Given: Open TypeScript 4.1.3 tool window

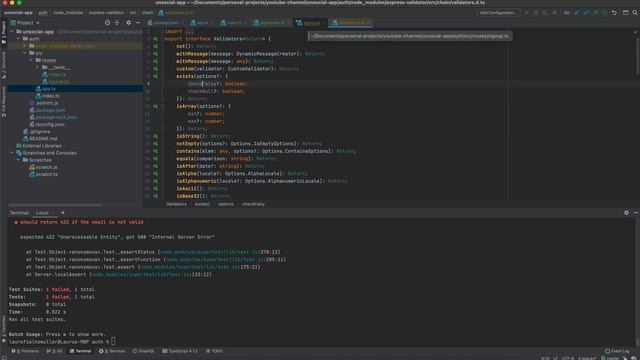Looking at the screenshot, I should point(180,351).
